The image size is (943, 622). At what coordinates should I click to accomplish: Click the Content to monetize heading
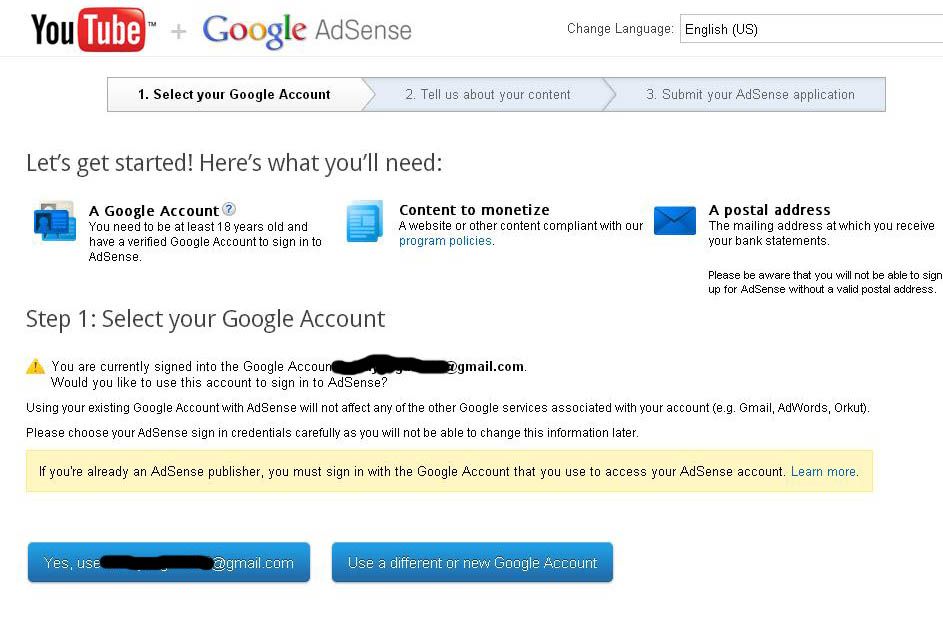tap(474, 210)
